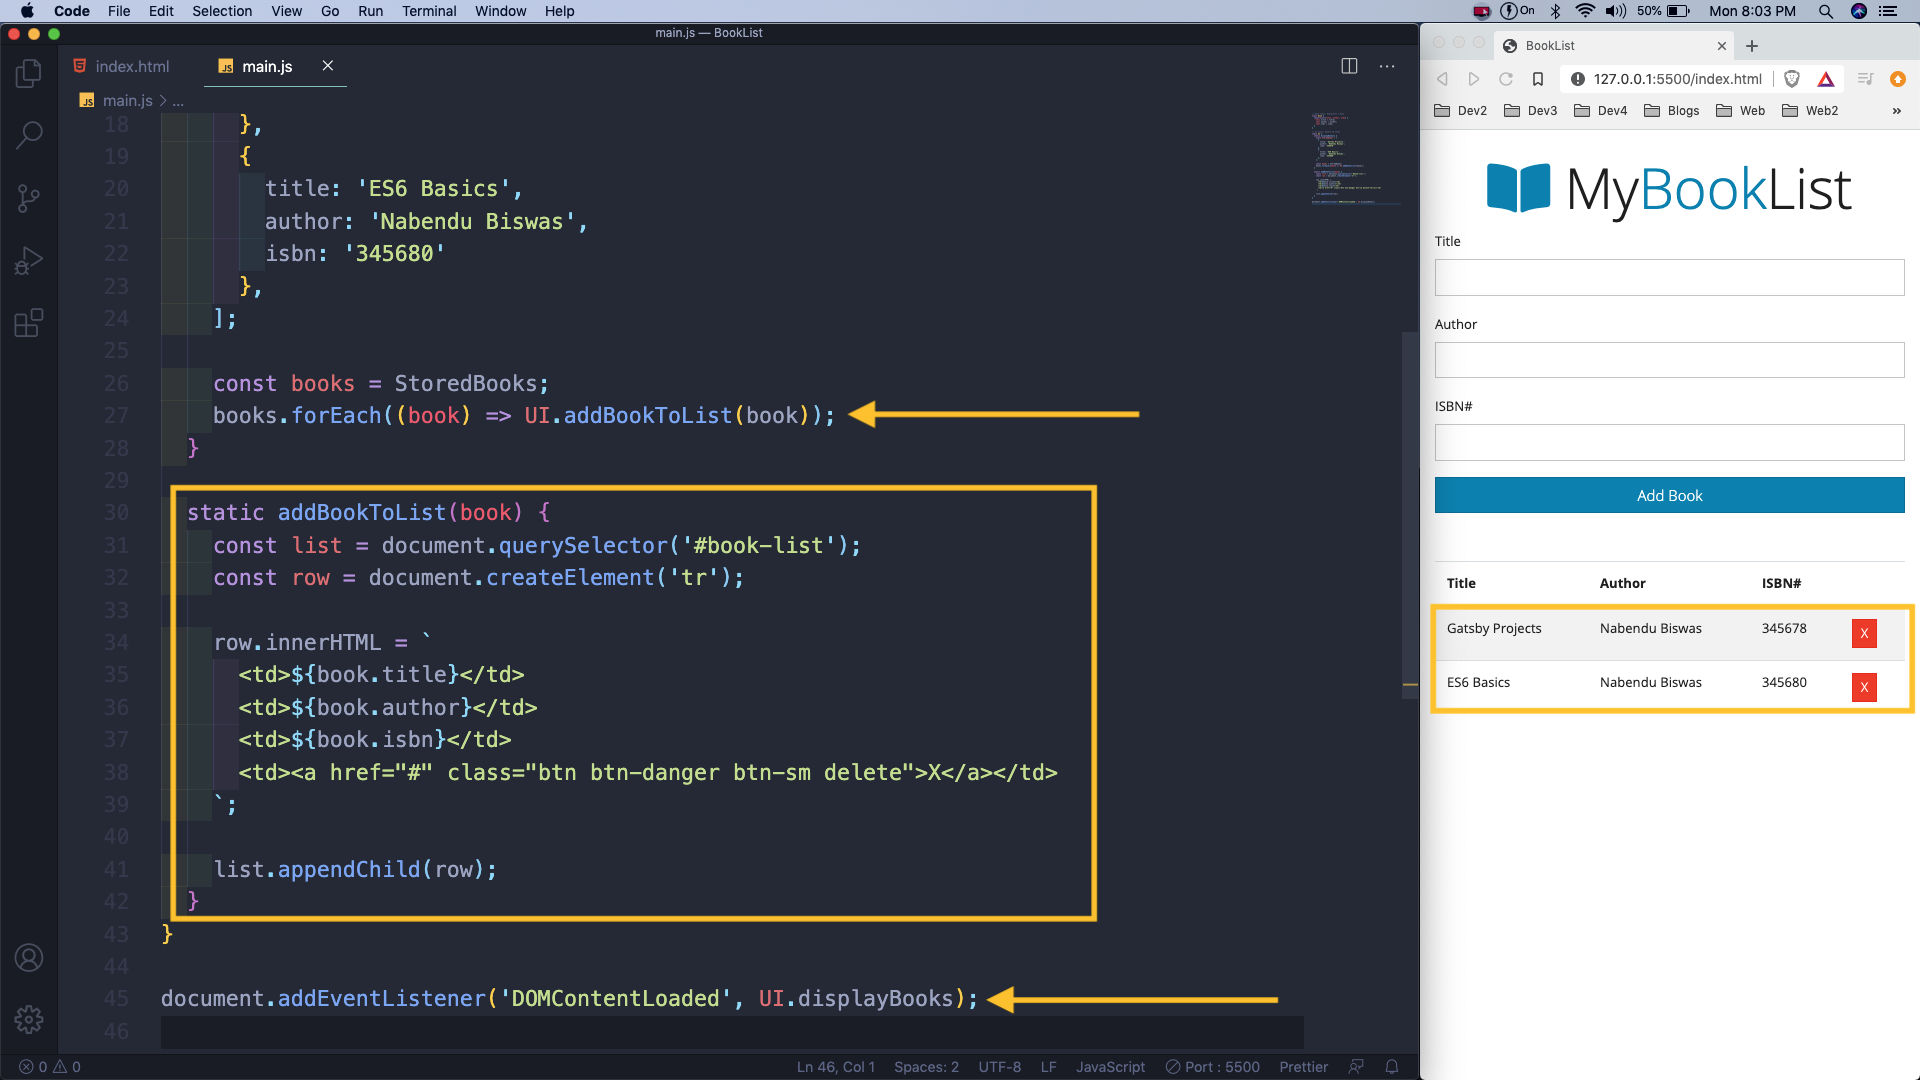Switch to the index.html tab
Screen dimensions: 1920x1080
click(x=121, y=66)
